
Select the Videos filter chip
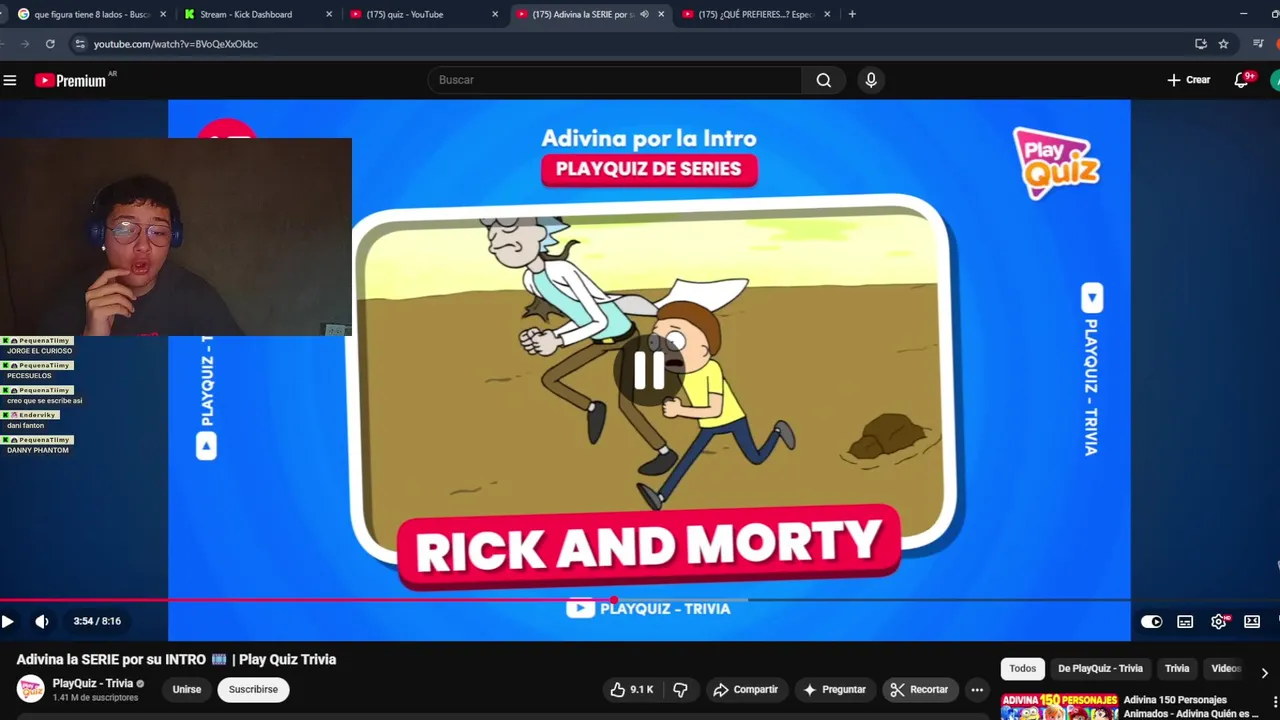tap(1226, 668)
